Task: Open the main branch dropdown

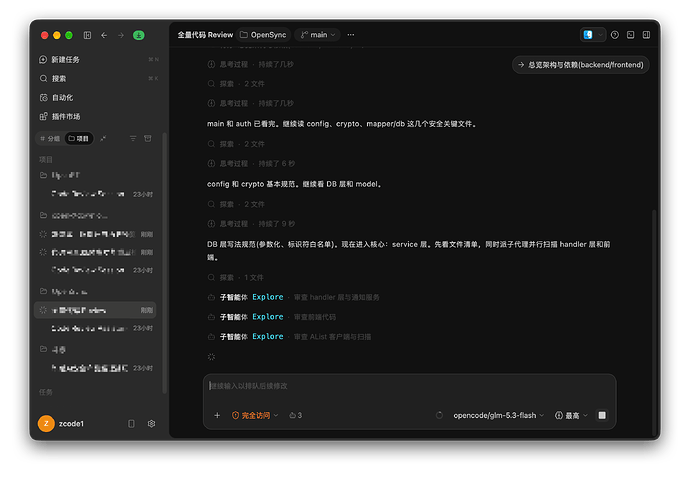Action: coord(317,35)
